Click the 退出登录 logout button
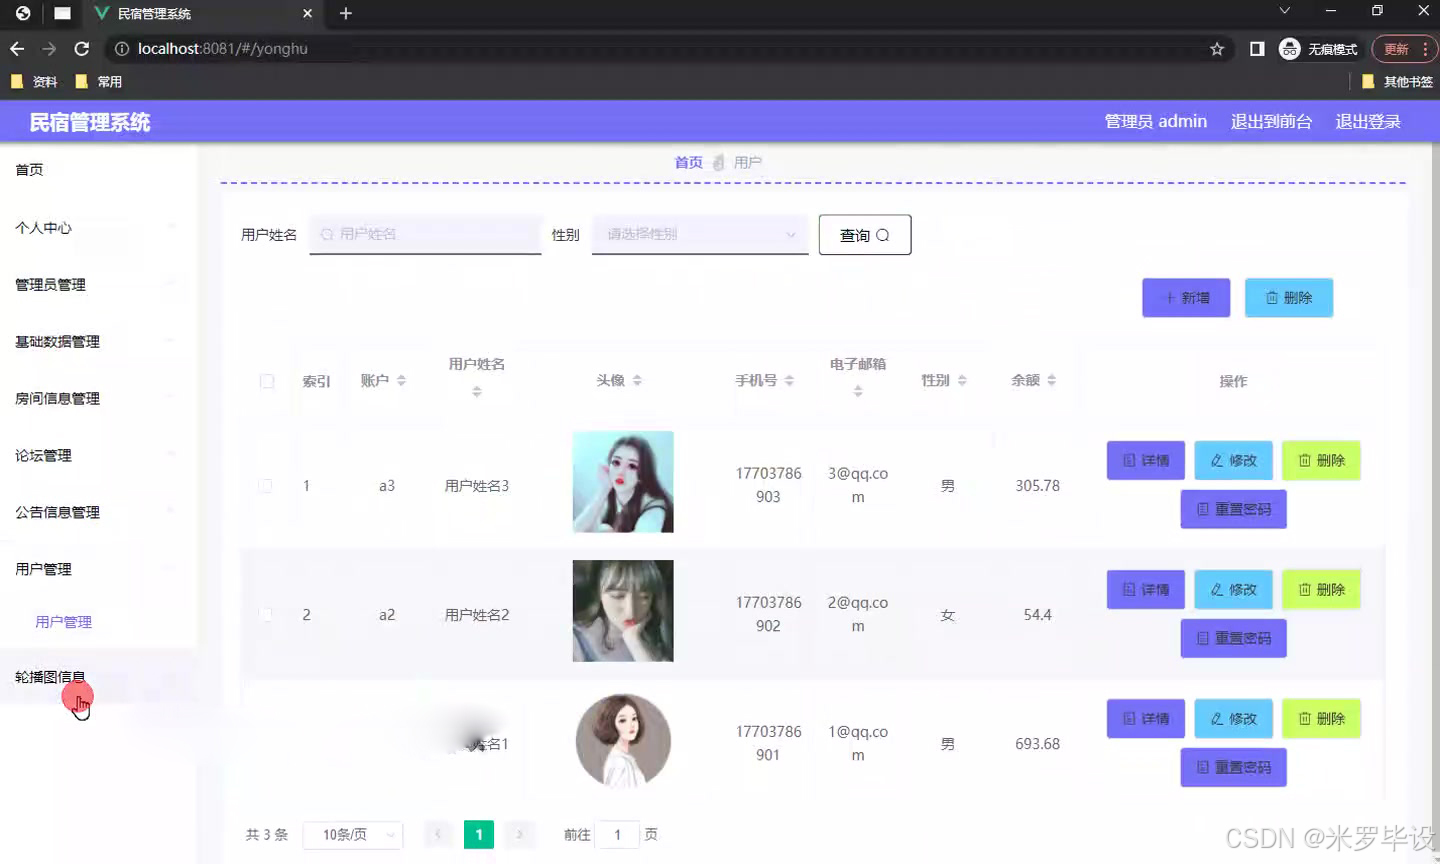Screen dimensions: 1440x864 tap(1367, 121)
